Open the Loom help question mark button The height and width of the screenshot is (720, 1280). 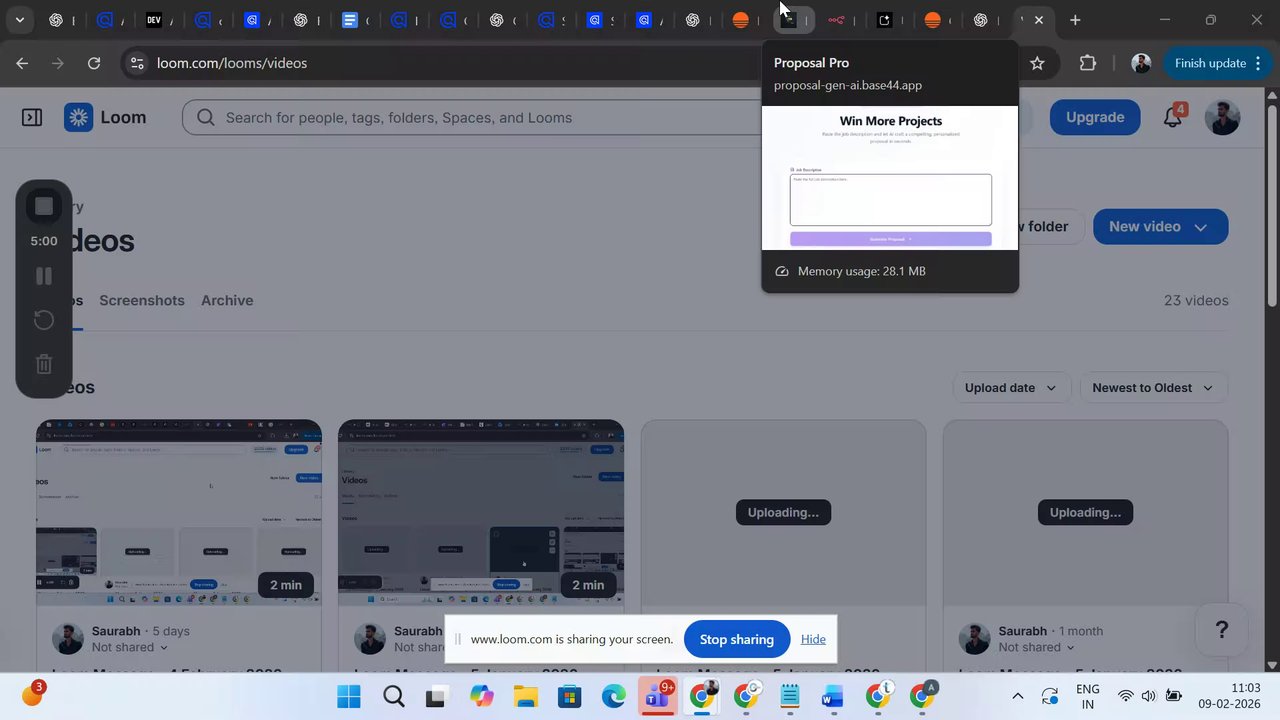coord(1221,630)
